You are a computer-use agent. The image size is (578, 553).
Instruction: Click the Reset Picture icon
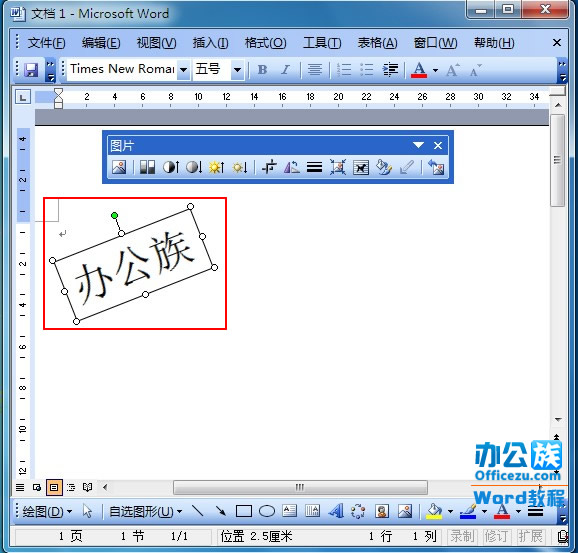436,167
